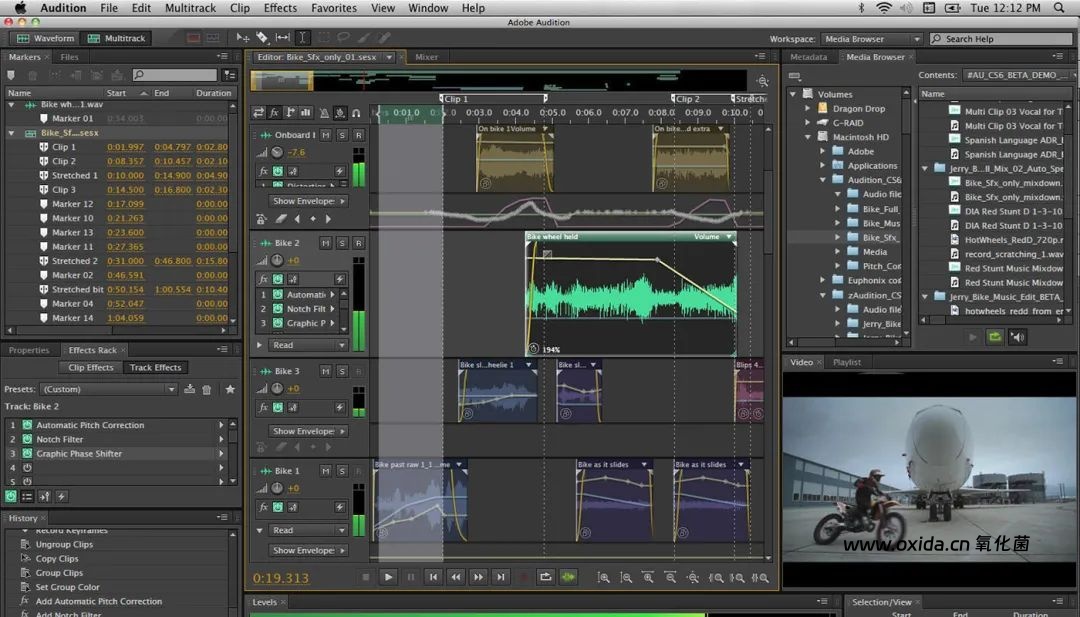The width and height of the screenshot is (1080, 617).
Task: Zoom in amplitude in transport zoom controls
Action: [603, 578]
